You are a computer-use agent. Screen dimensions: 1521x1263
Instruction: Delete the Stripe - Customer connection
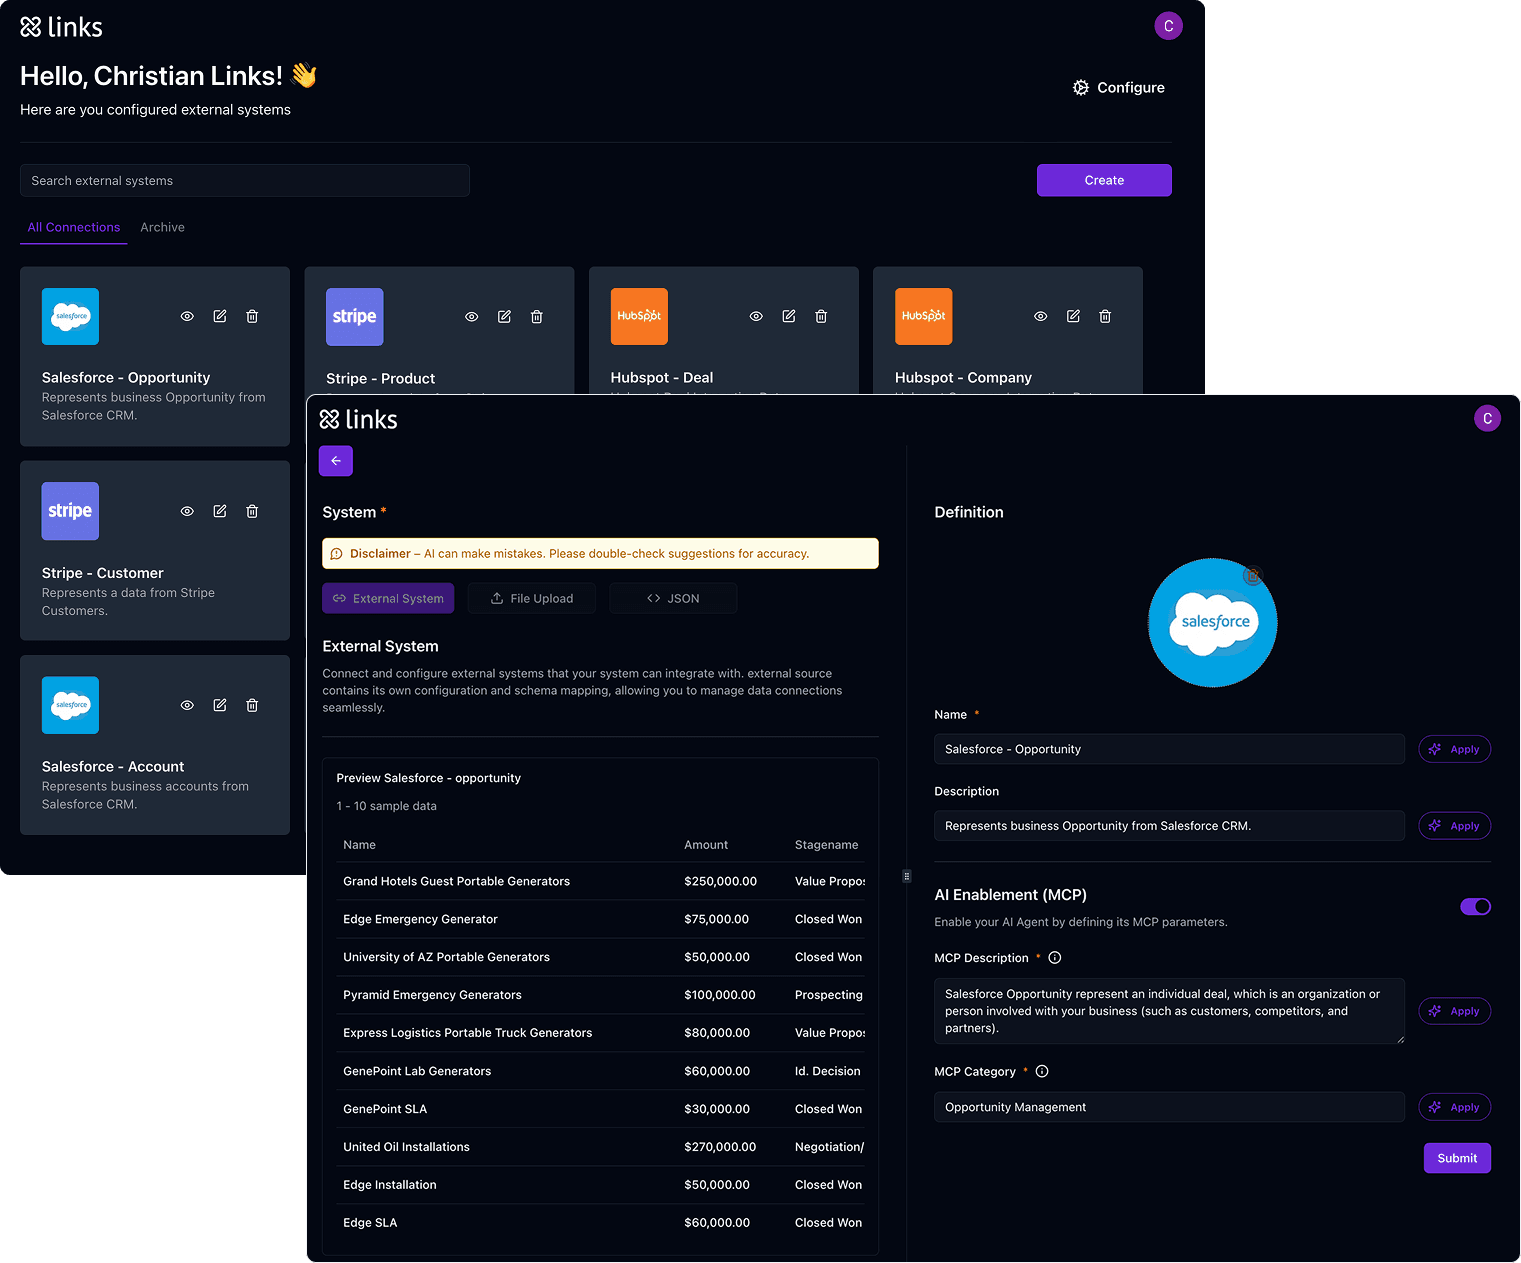252,511
